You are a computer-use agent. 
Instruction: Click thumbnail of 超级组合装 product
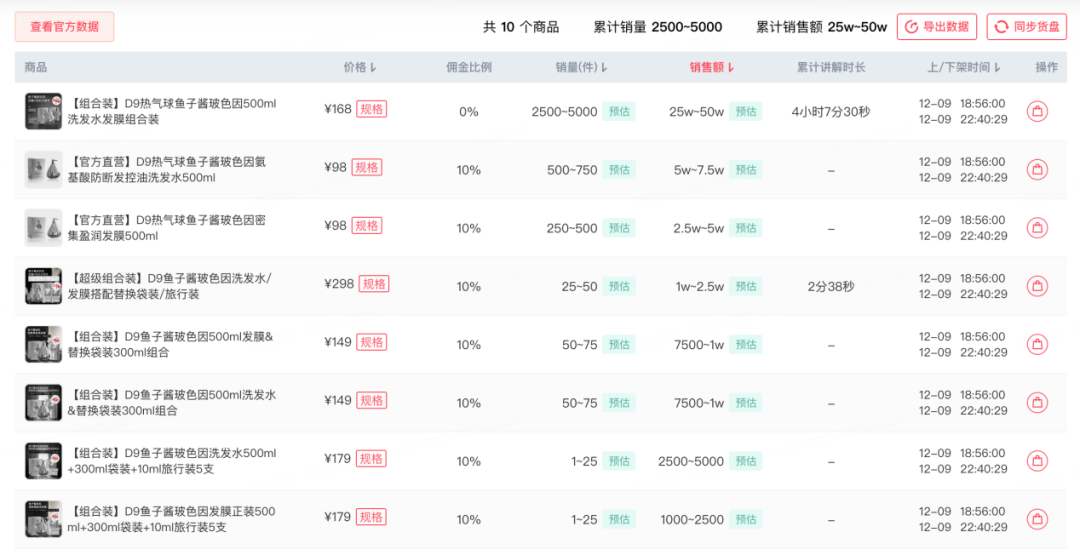[x=43, y=286]
